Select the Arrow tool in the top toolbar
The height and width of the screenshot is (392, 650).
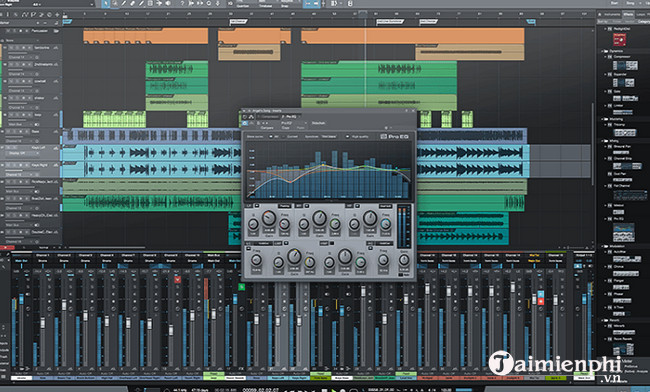[x=106, y=3]
